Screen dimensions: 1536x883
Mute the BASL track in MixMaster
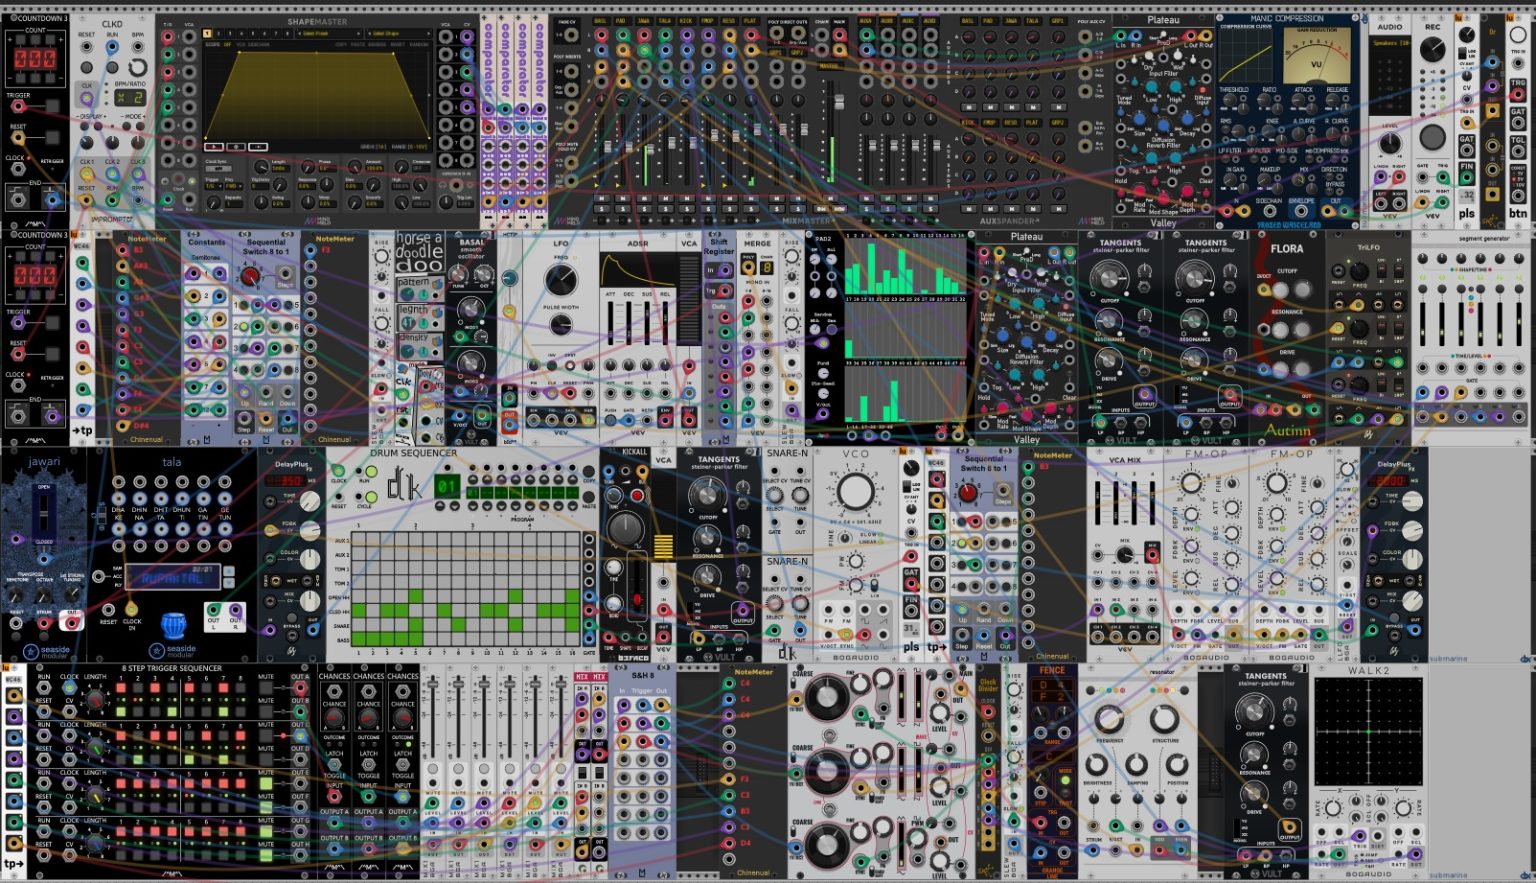[x=602, y=198]
